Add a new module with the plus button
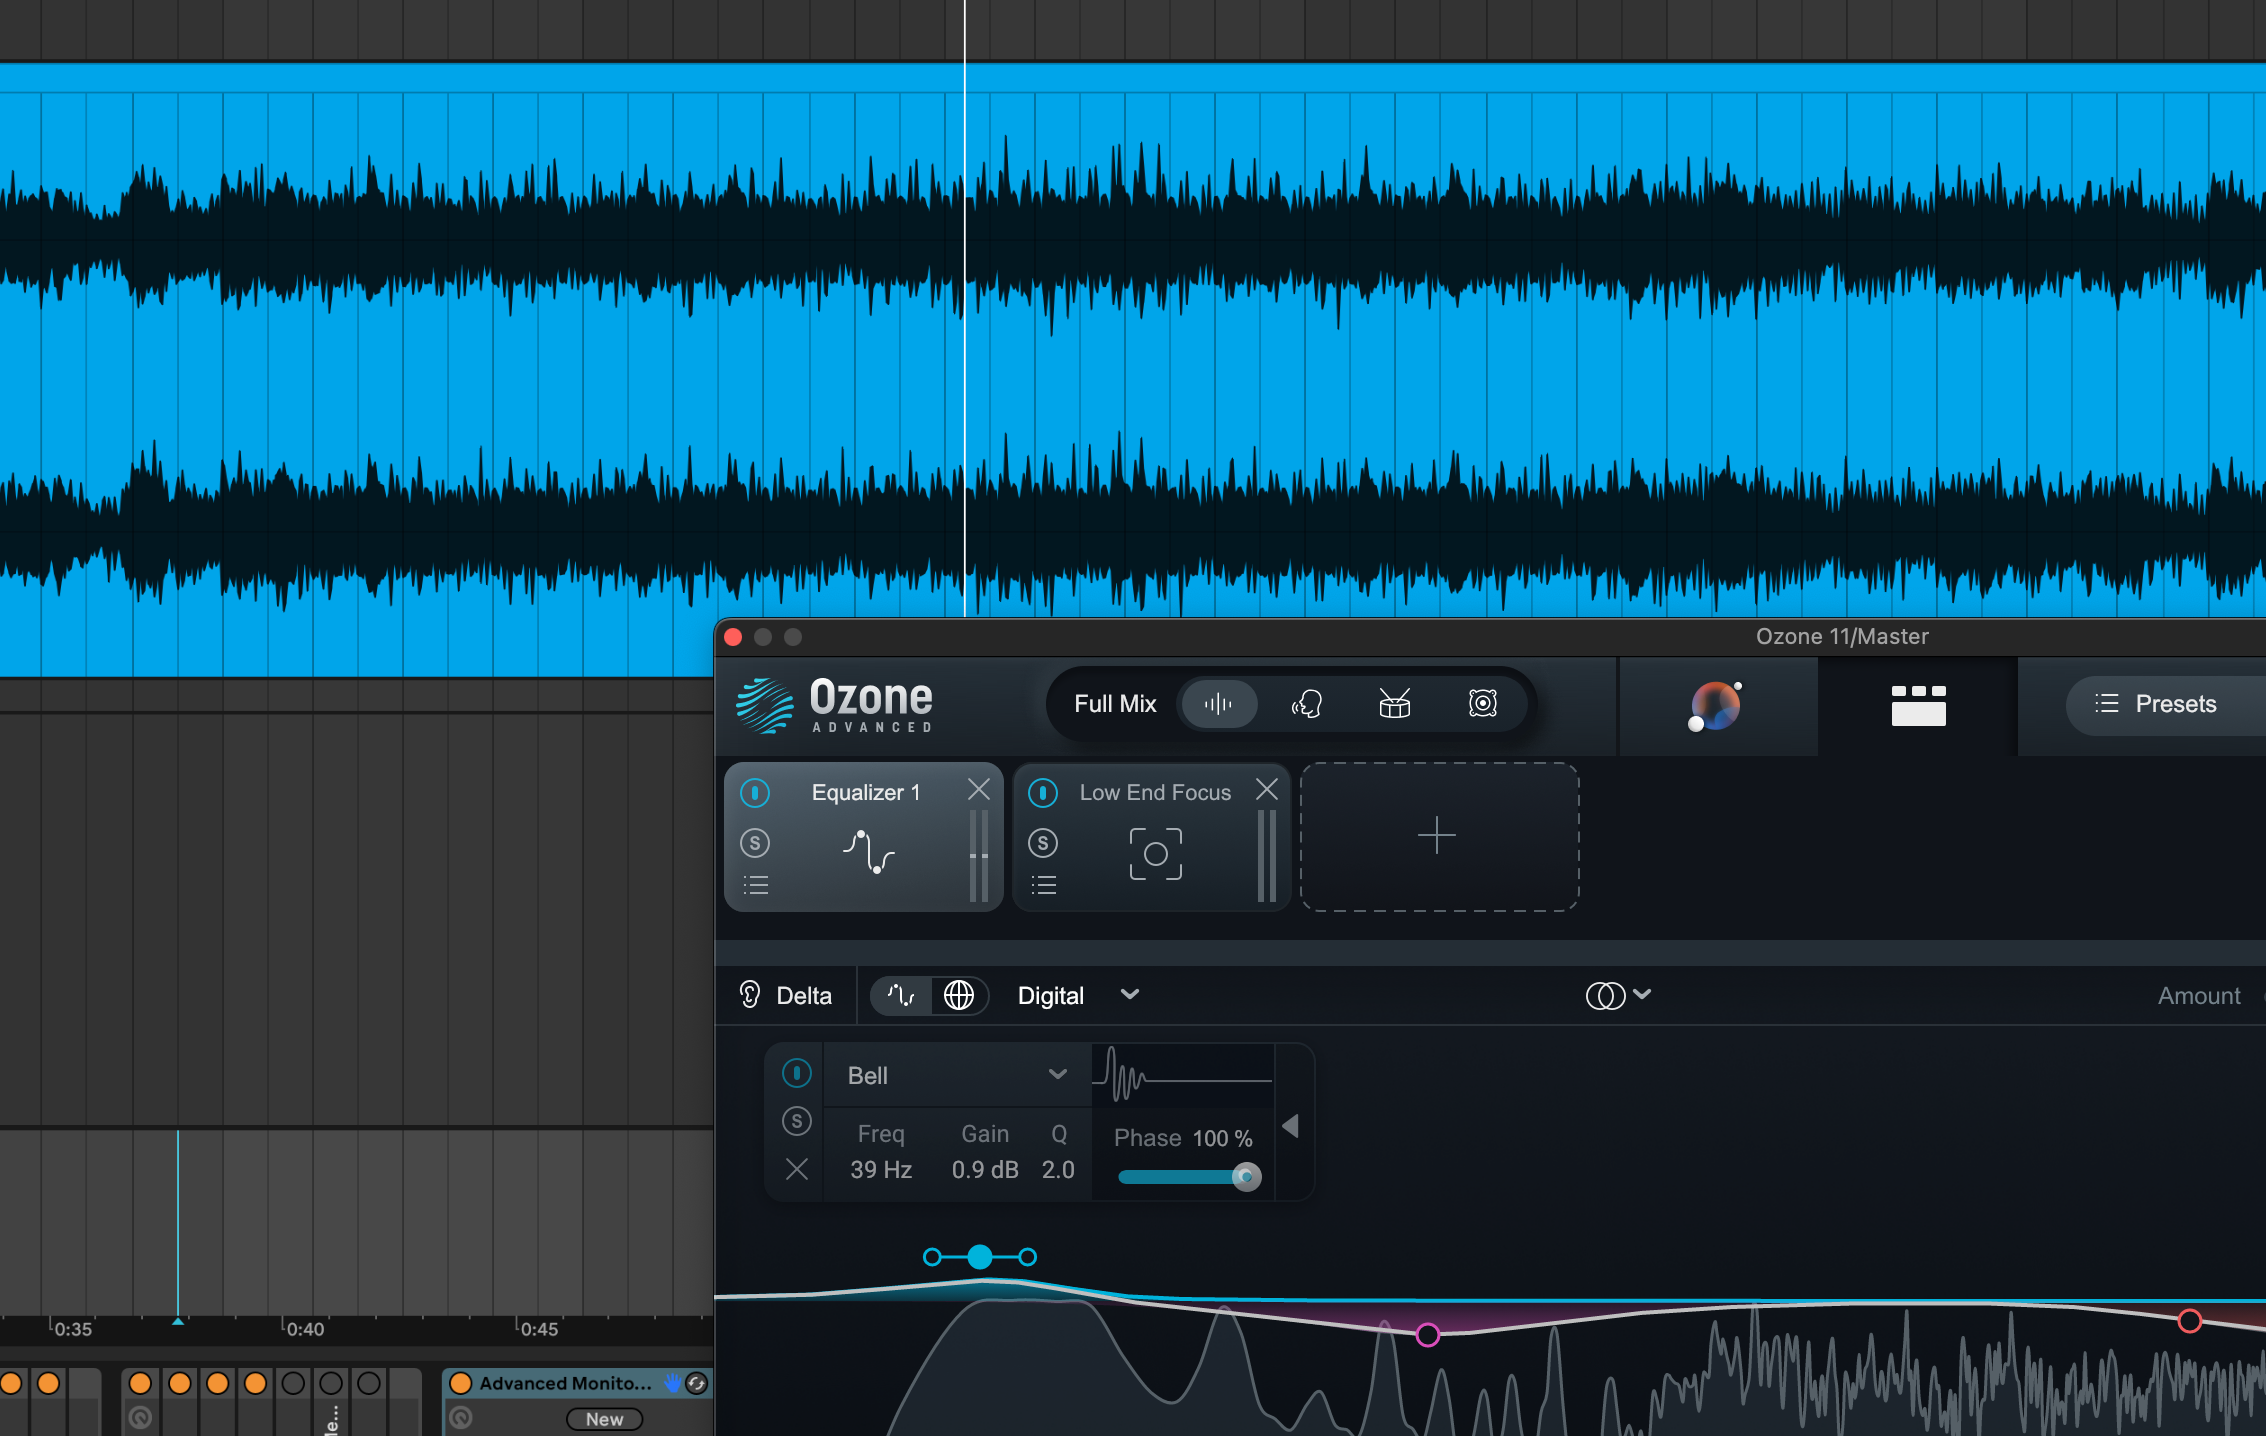This screenshot has height=1436, width=2266. pyautogui.click(x=1437, y=834)
